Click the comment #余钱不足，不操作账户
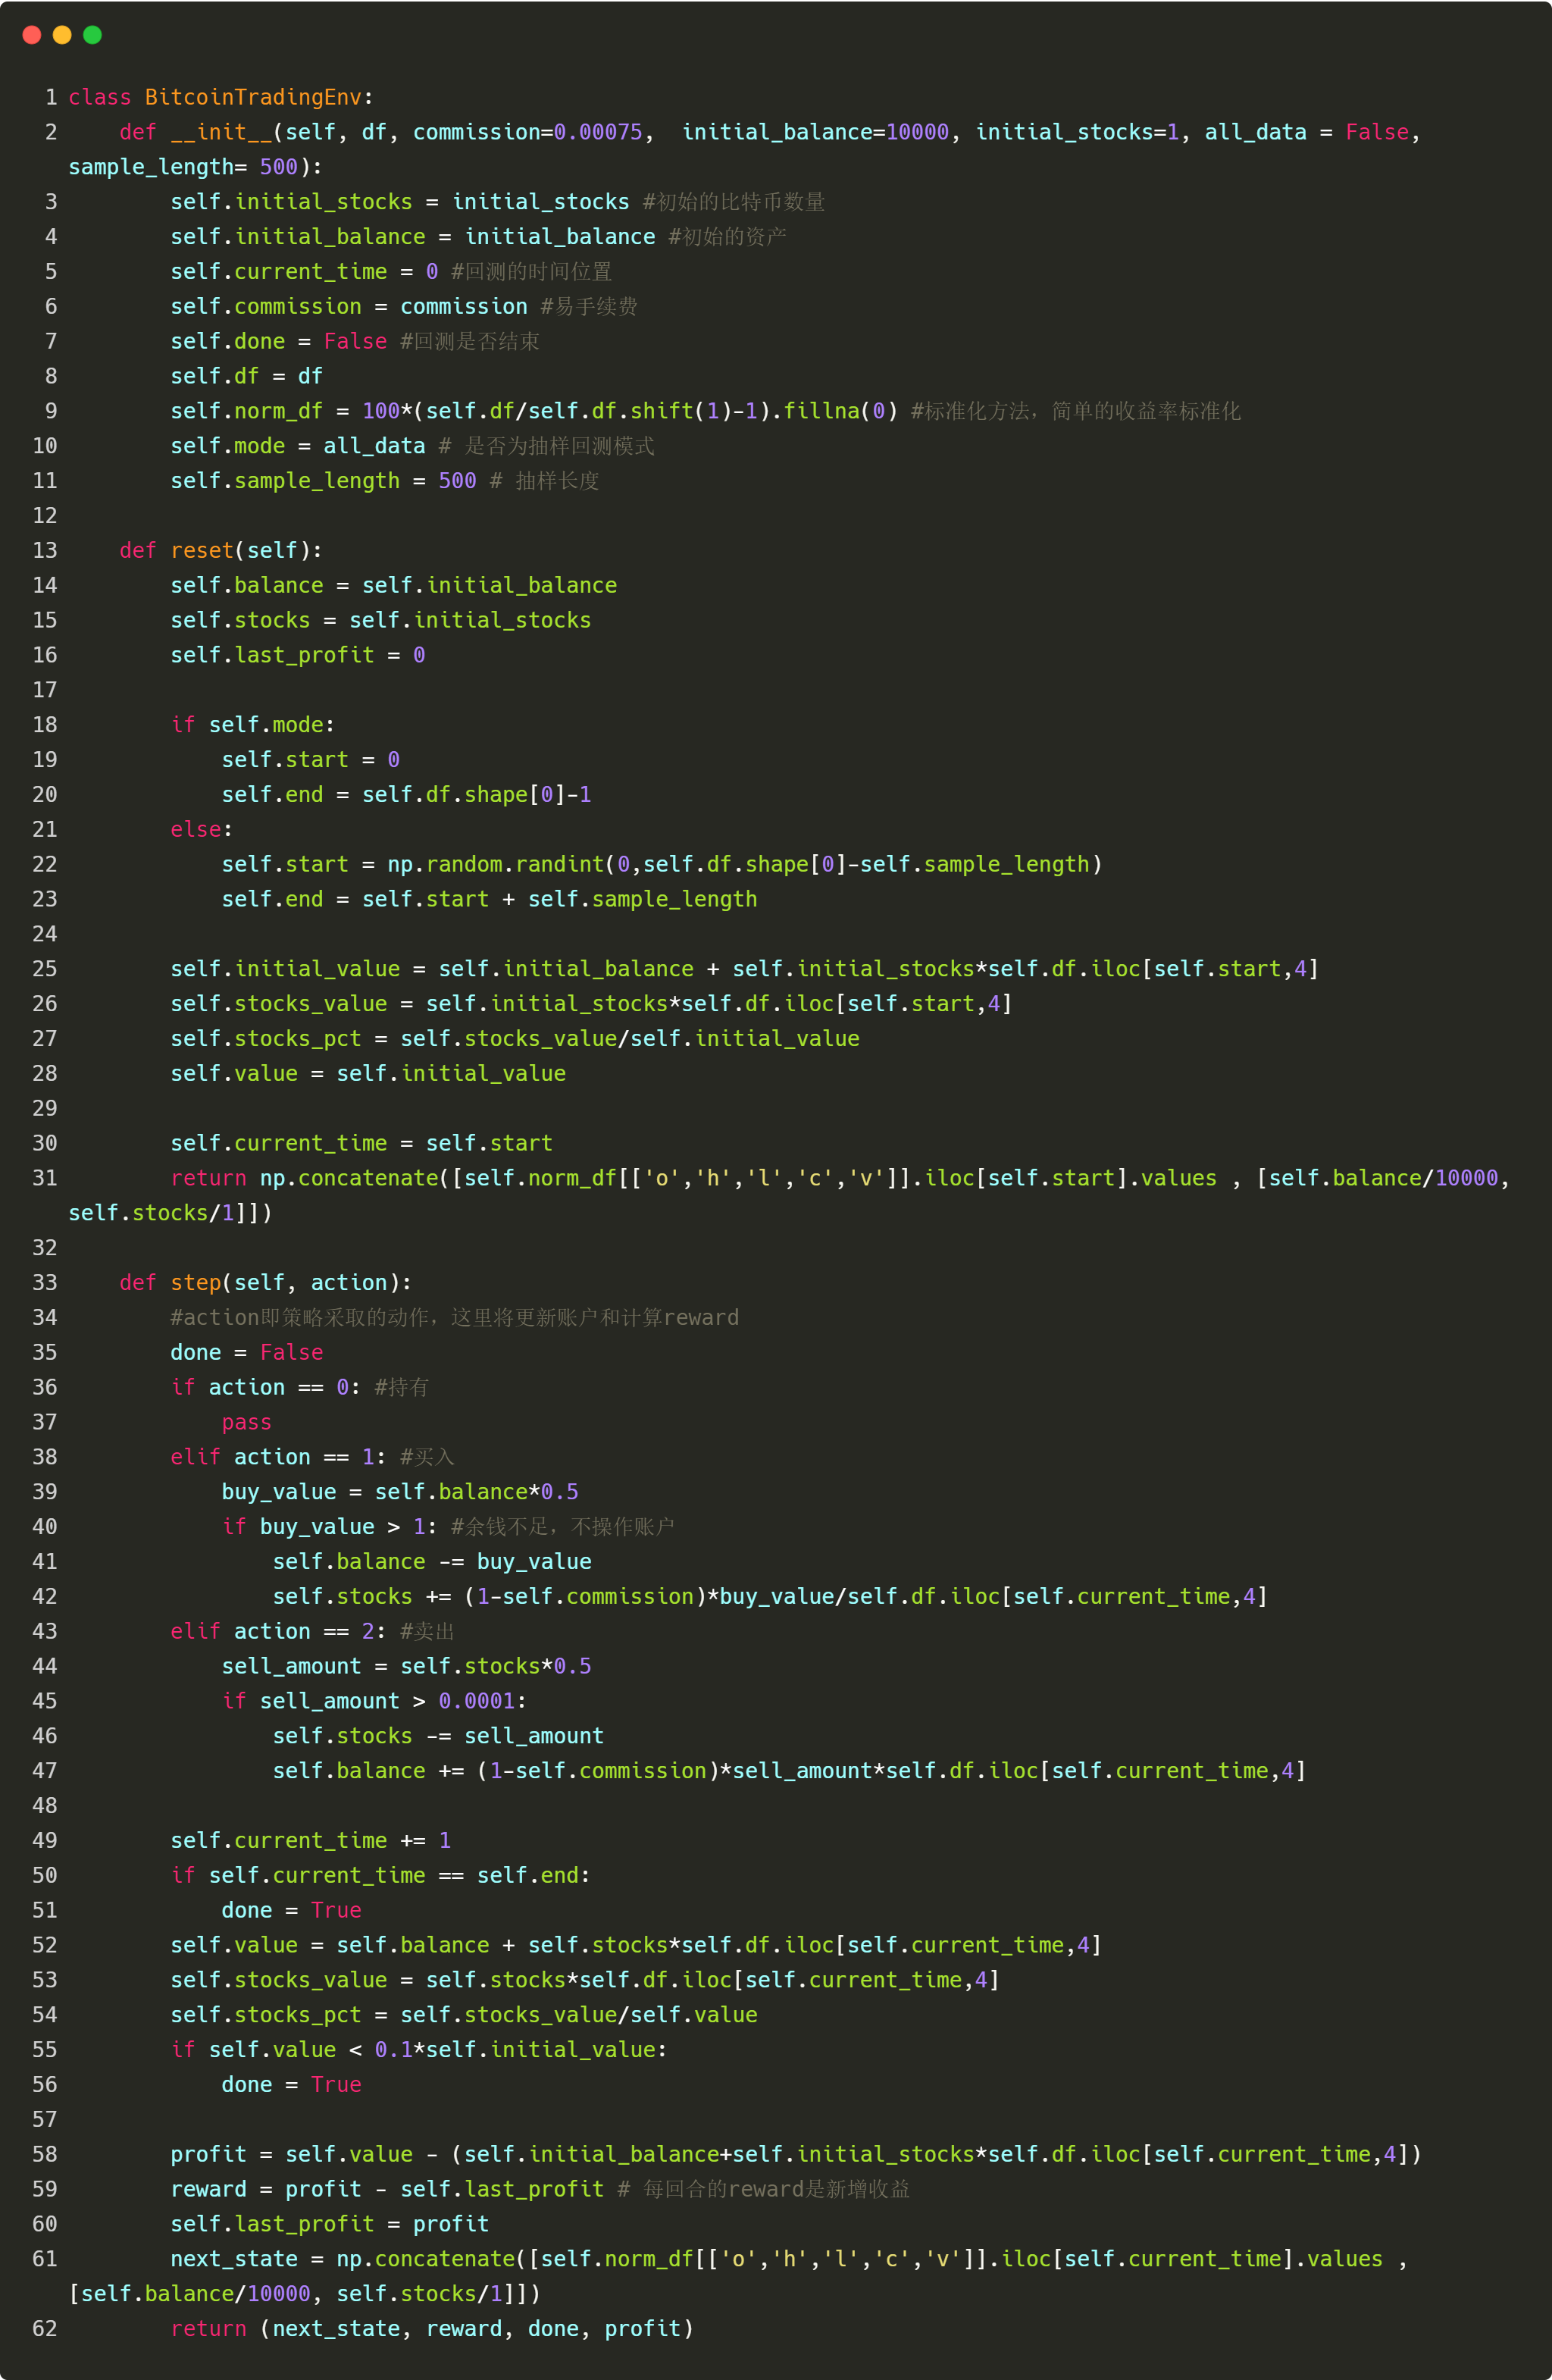 pos(563,1527)
